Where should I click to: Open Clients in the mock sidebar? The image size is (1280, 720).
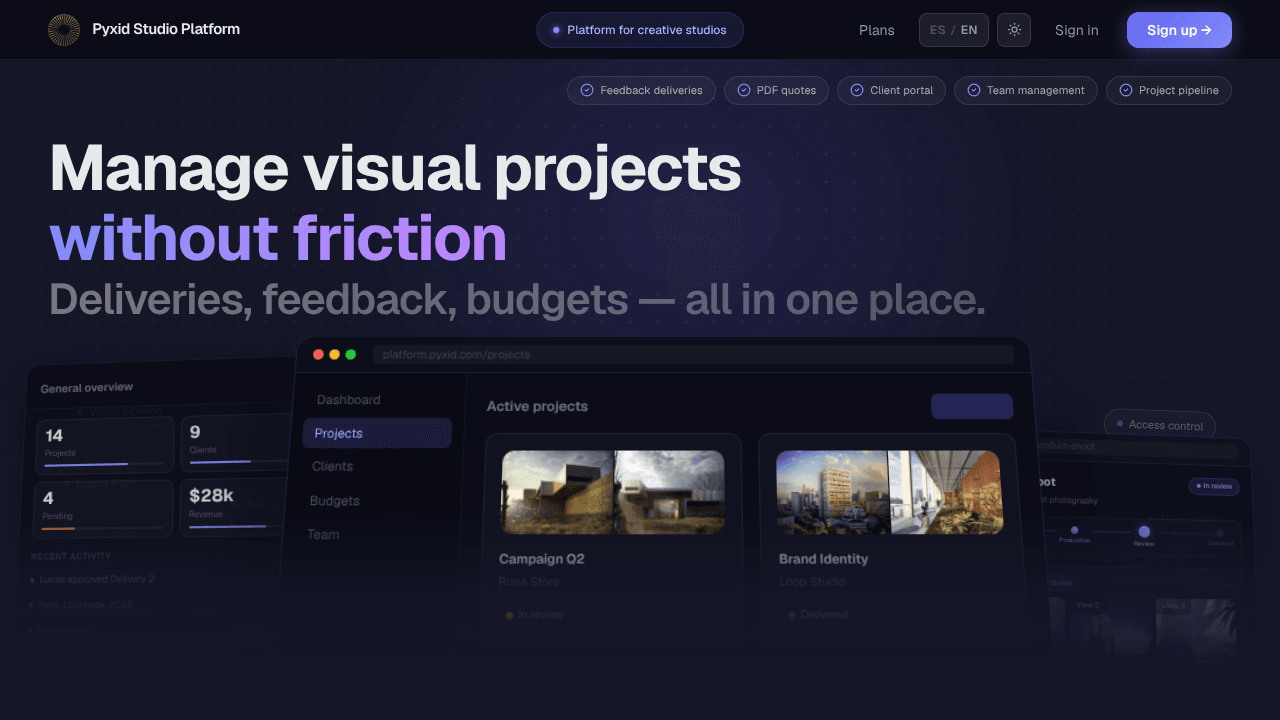[333, 466]
